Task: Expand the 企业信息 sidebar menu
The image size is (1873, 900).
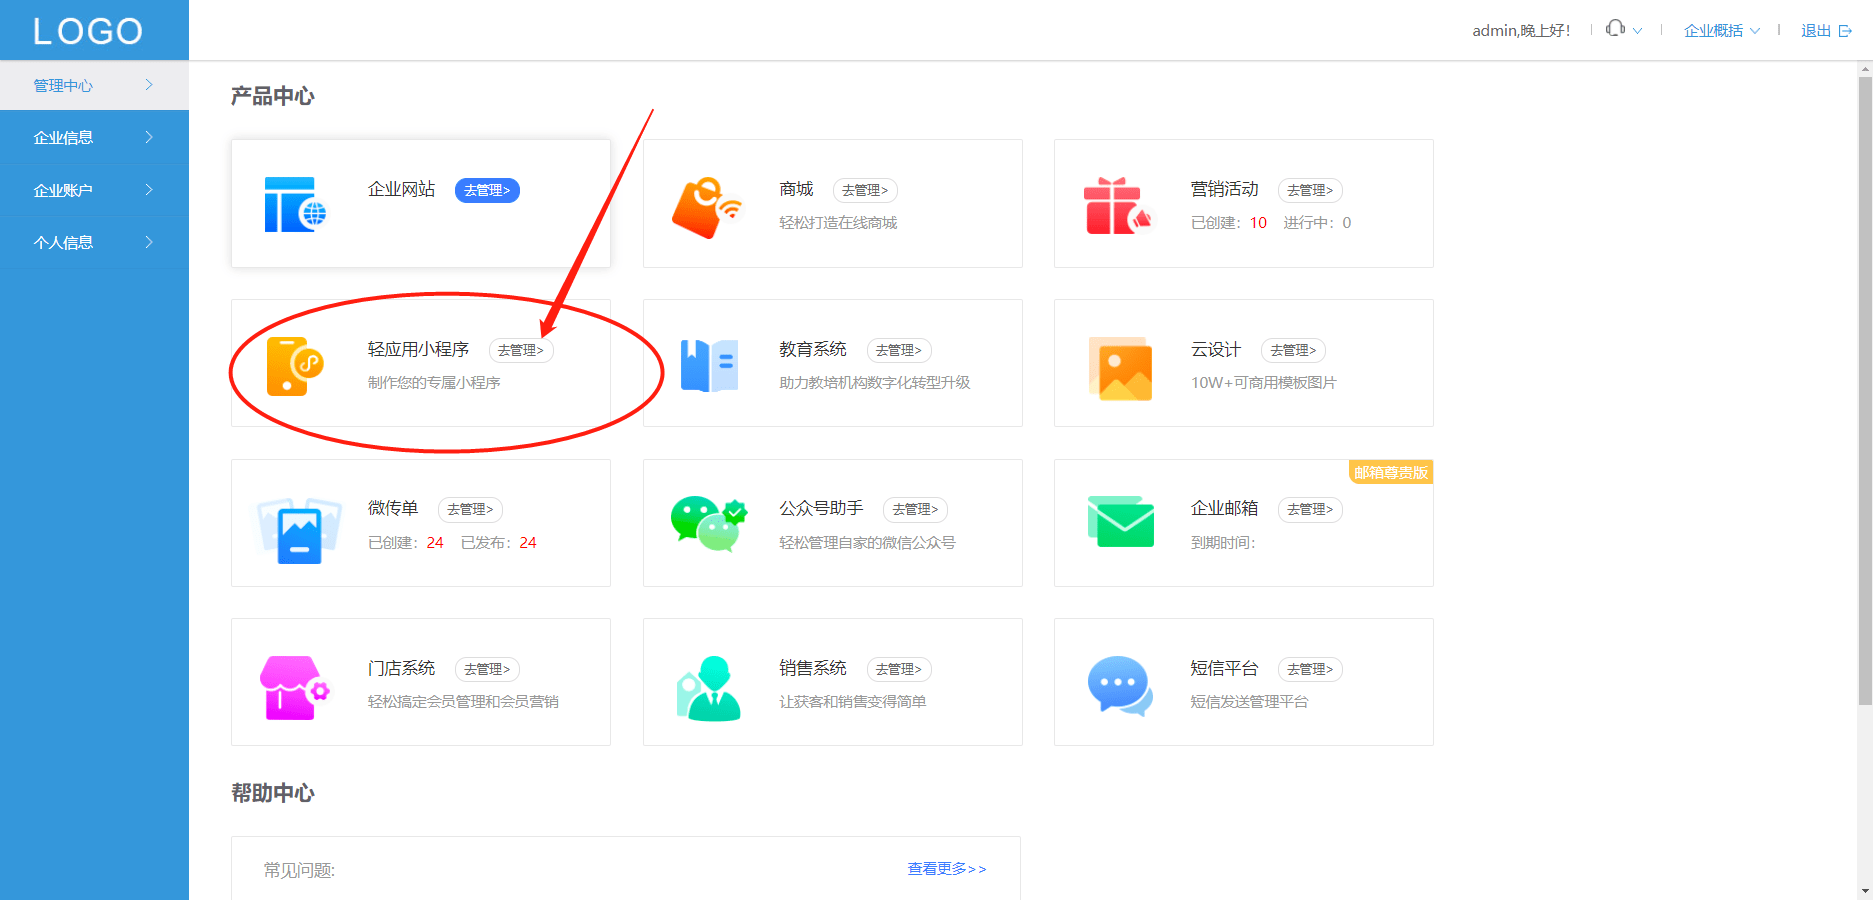Action: 94,137
